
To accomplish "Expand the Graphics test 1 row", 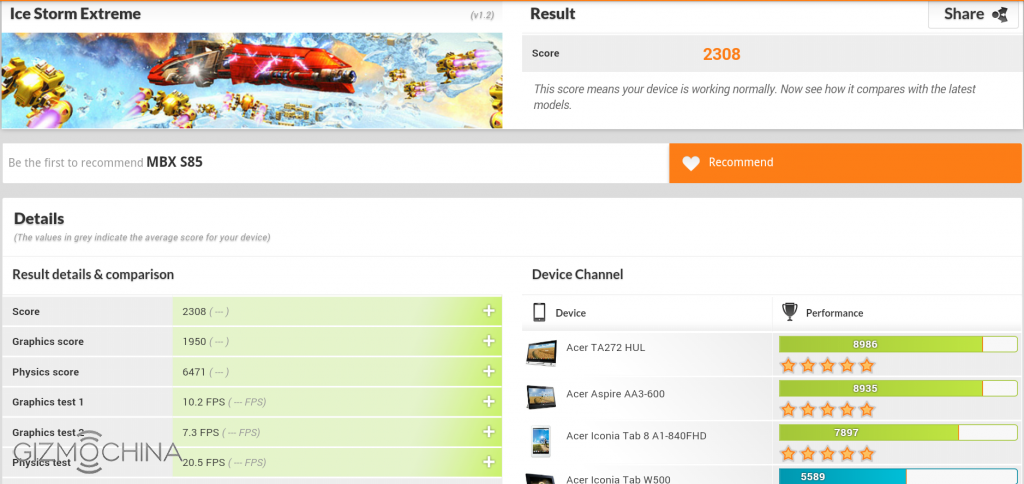I will [489, 401].
